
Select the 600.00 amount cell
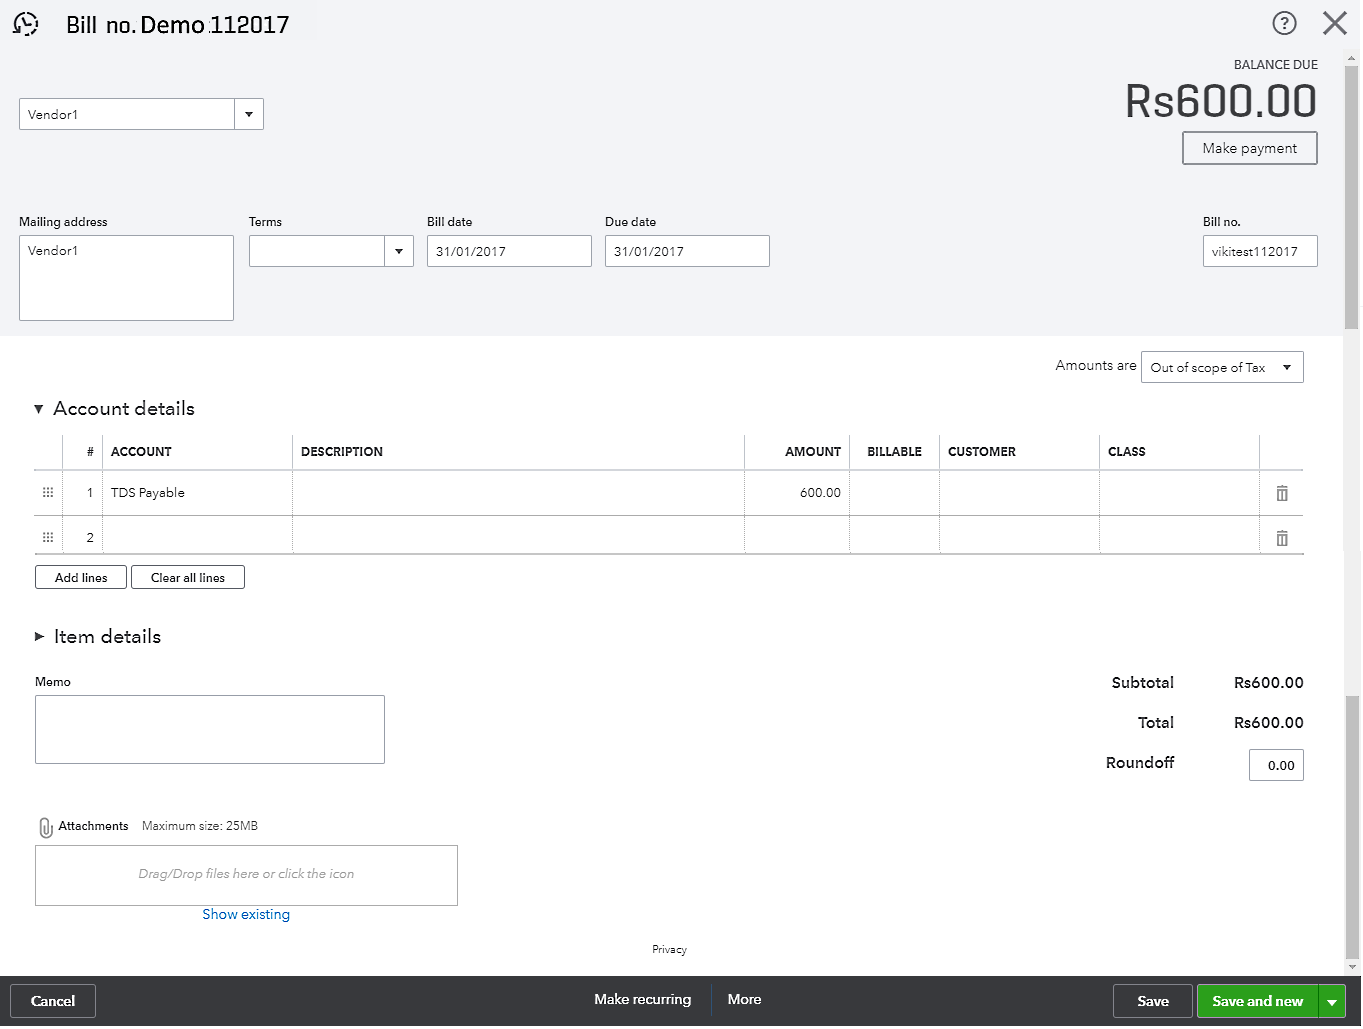(797, 493)
